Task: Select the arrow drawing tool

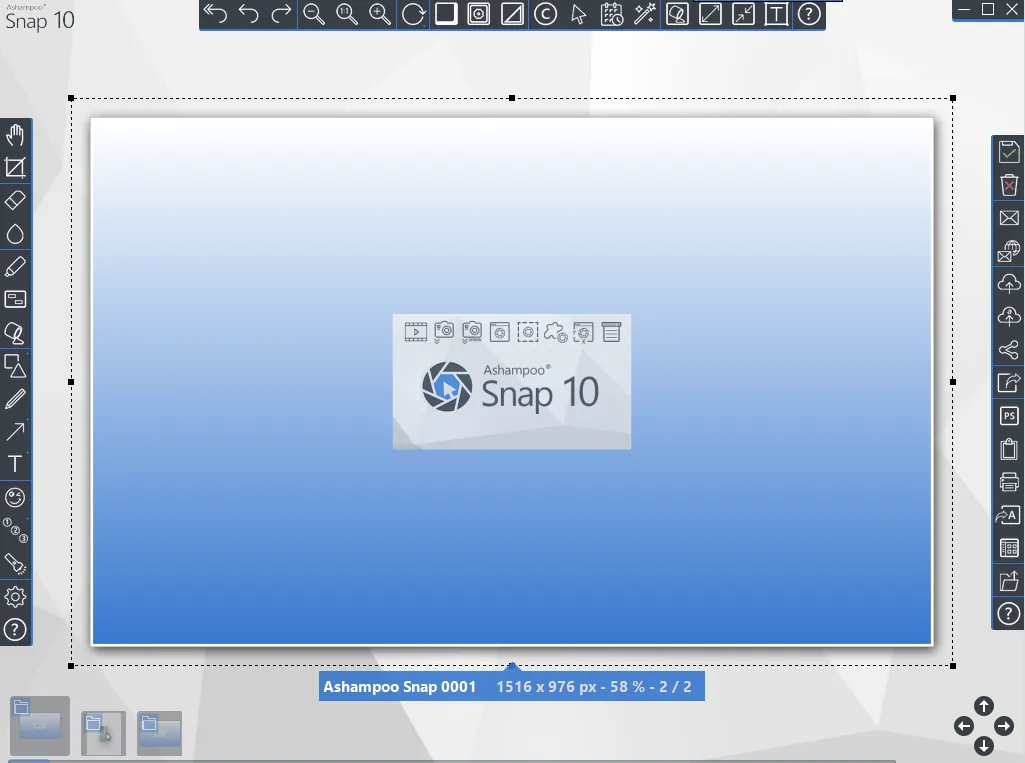Action: coord(15,432)
